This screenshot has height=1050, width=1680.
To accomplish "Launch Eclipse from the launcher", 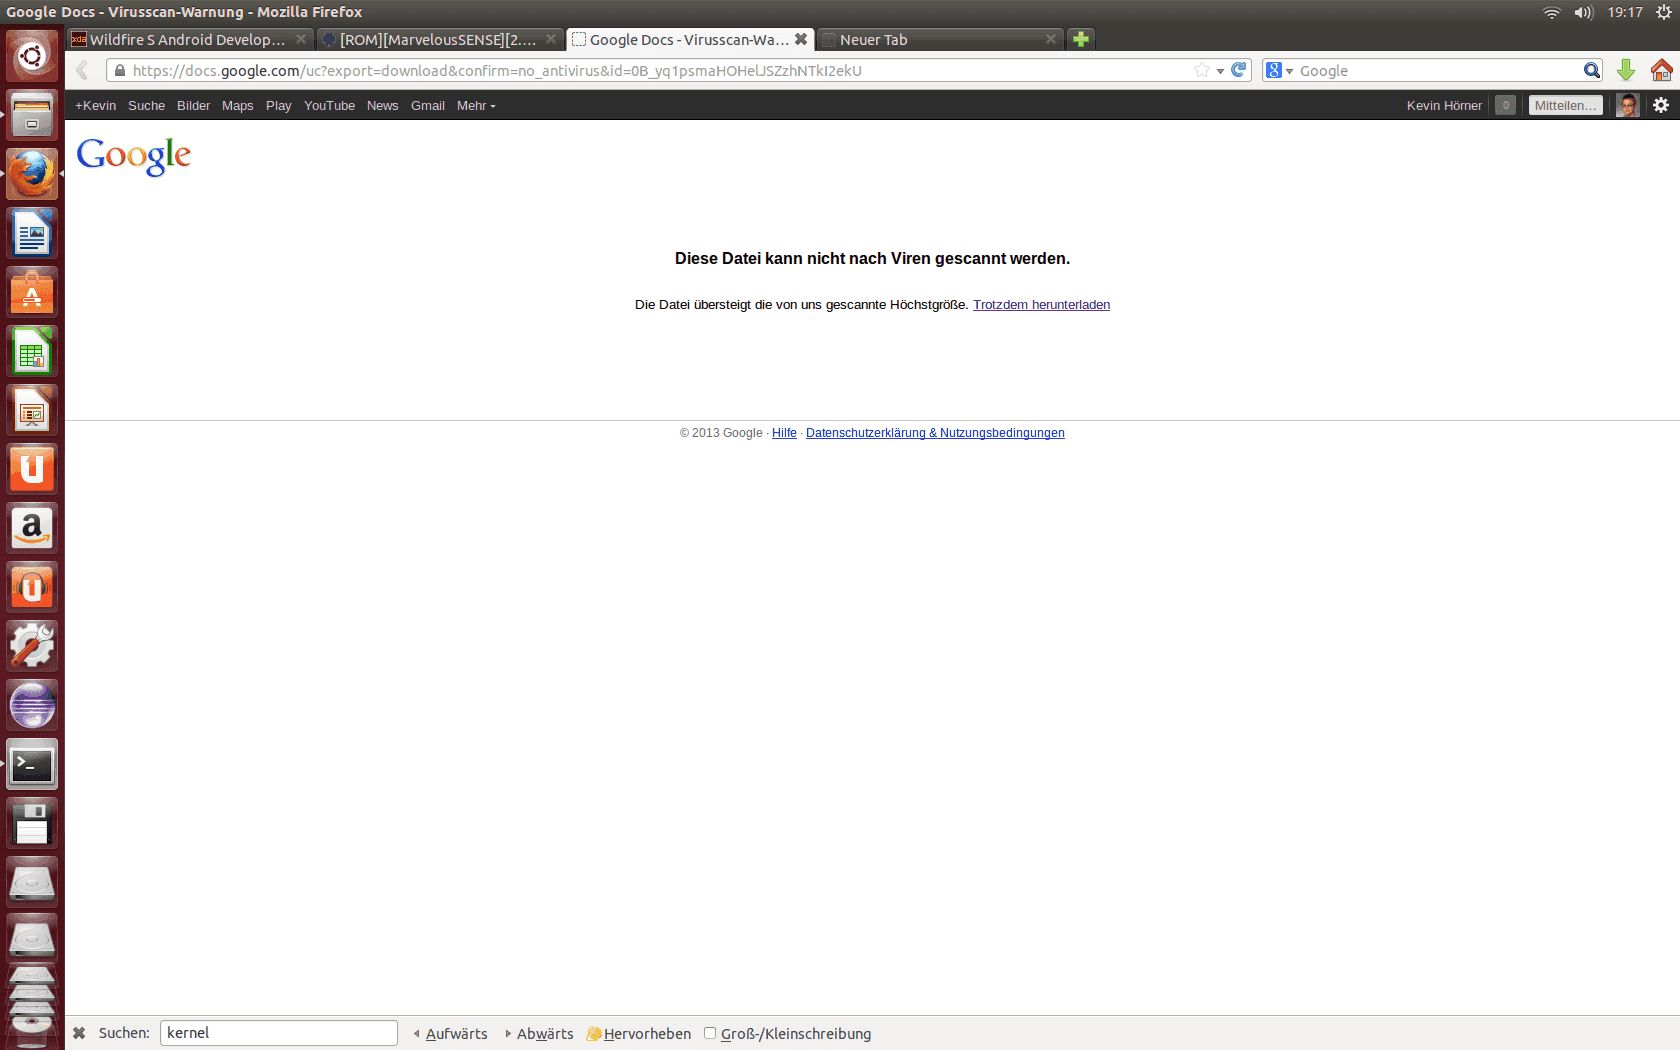I will [x=32, y=705].
